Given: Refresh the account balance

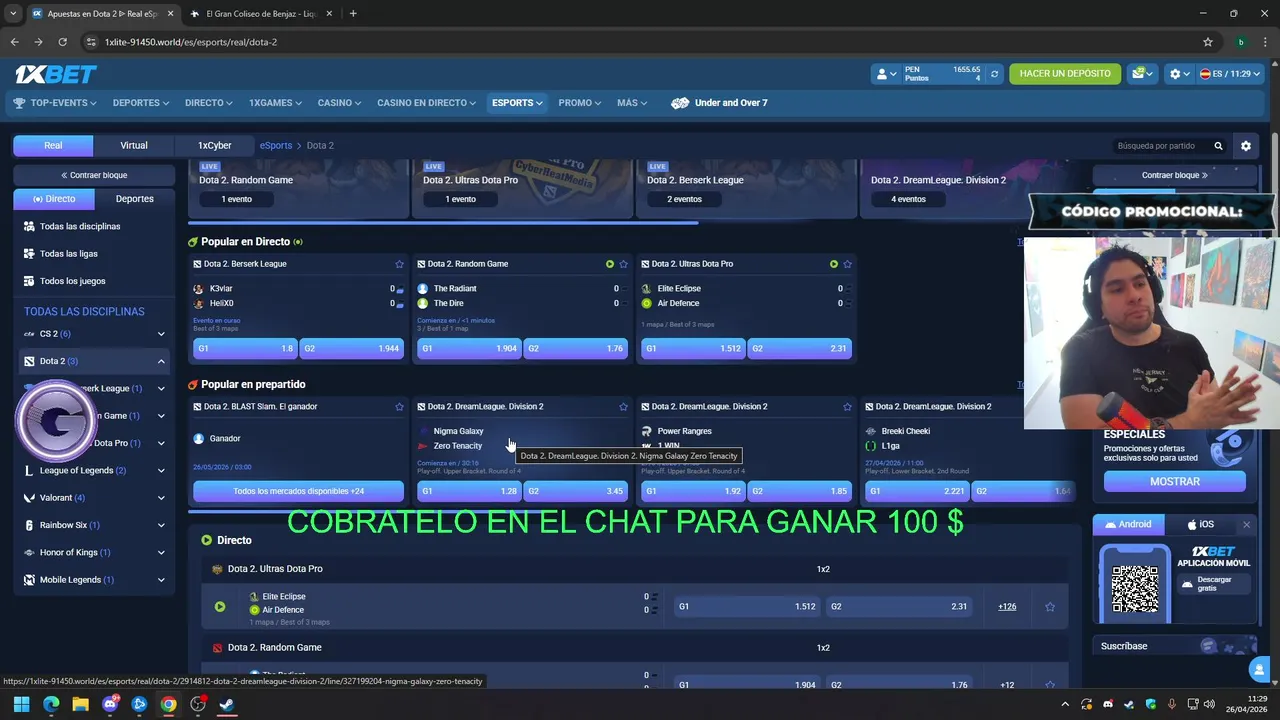Looking at the screenshot, I should 994,74.
